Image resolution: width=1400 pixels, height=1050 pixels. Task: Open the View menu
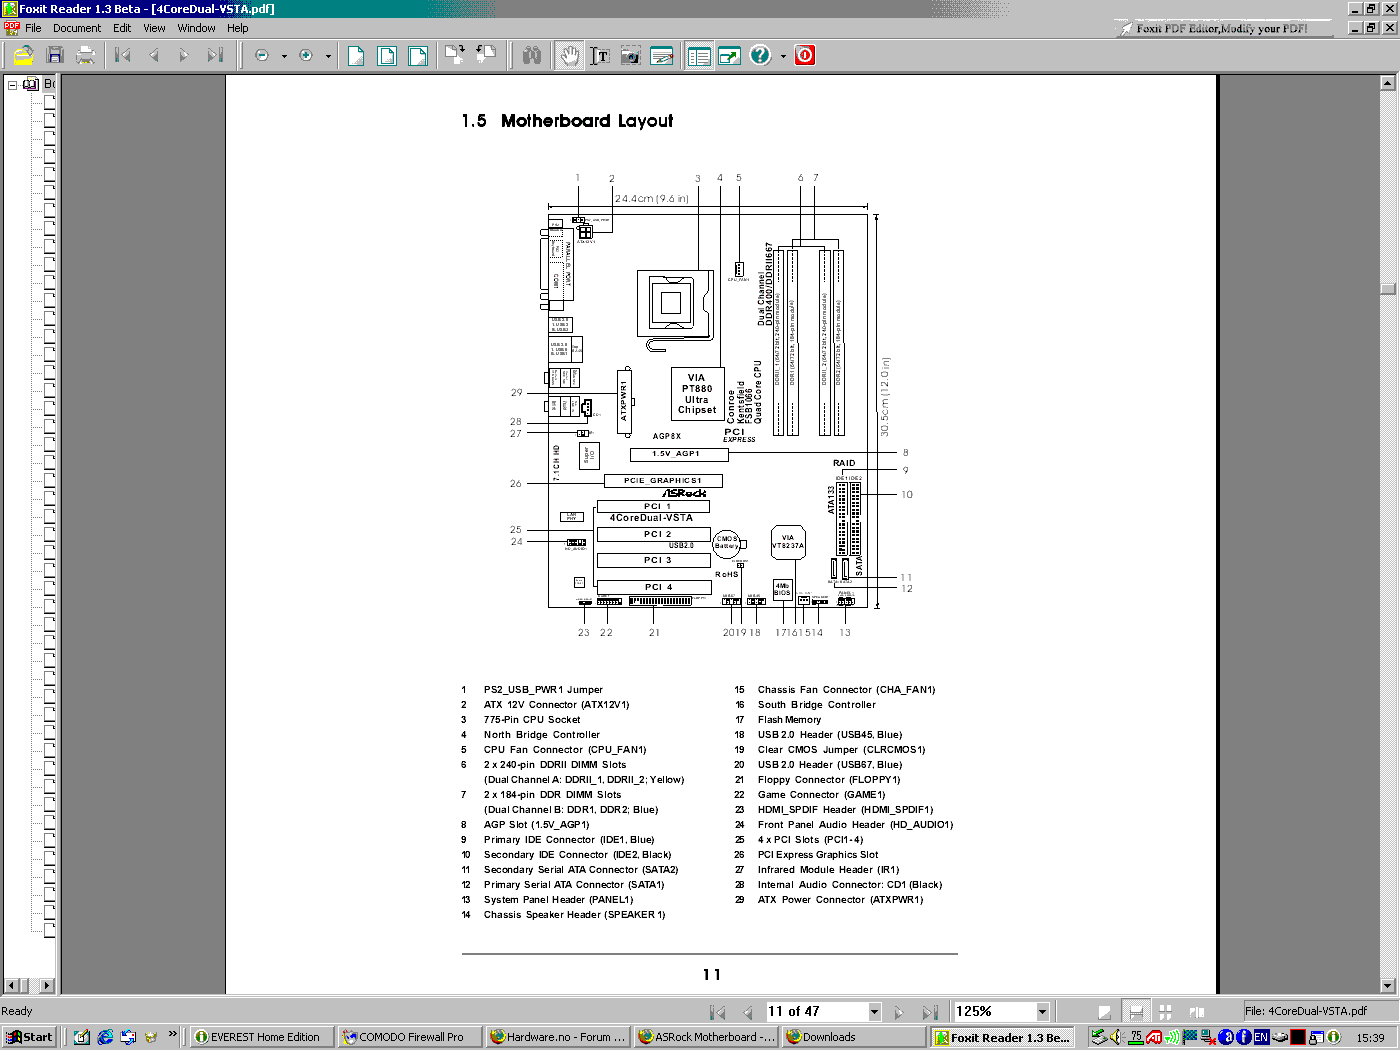point(154,28)
